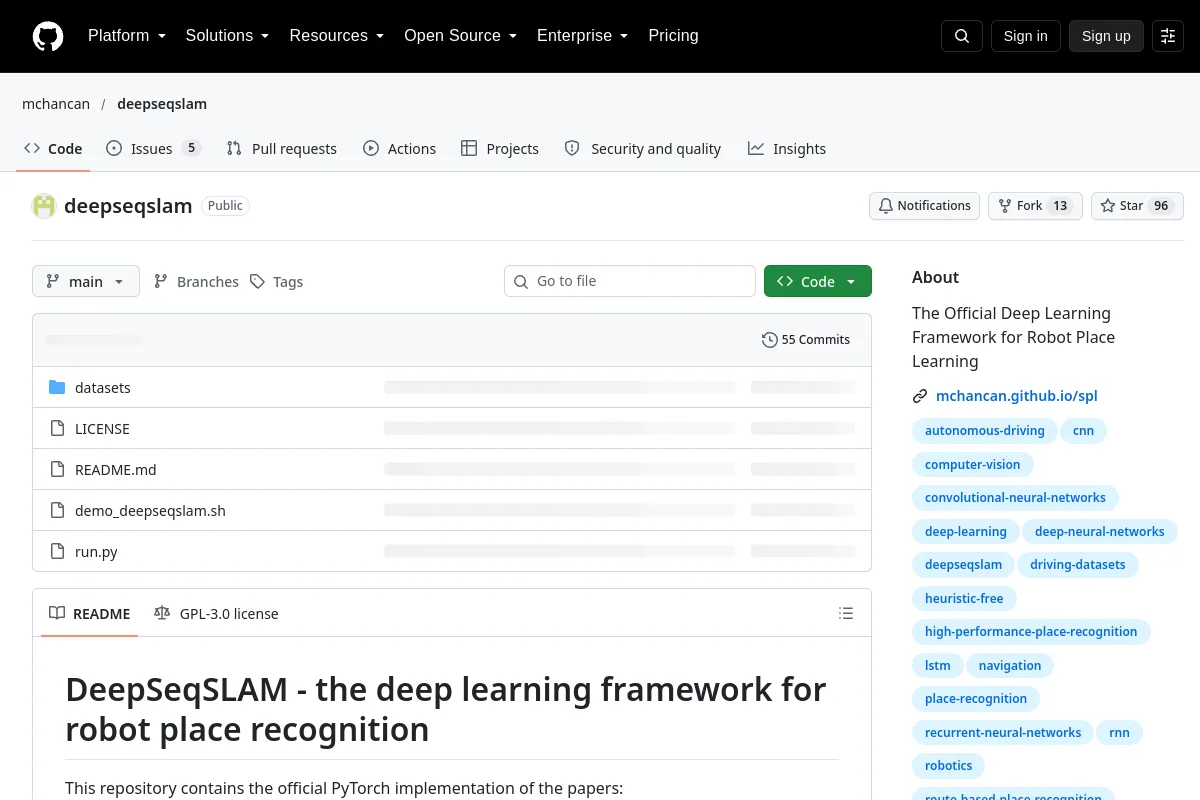Open the LICENSE file
The height and width of the screenshot is (800, 1200).
tap(102, 428)
